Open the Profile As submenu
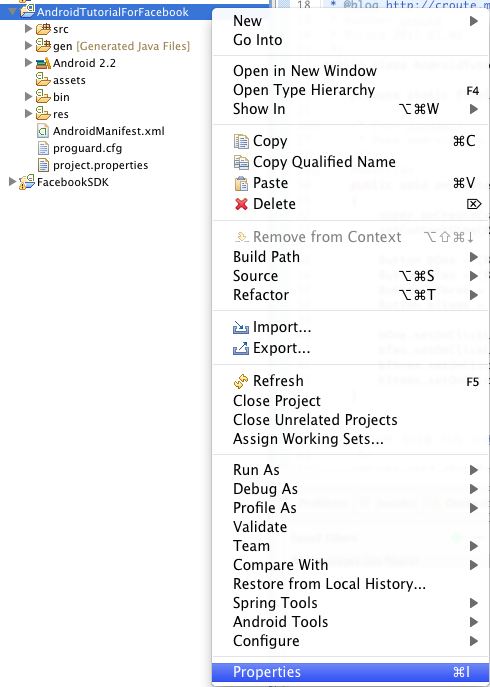 click(x=351, y=508)
